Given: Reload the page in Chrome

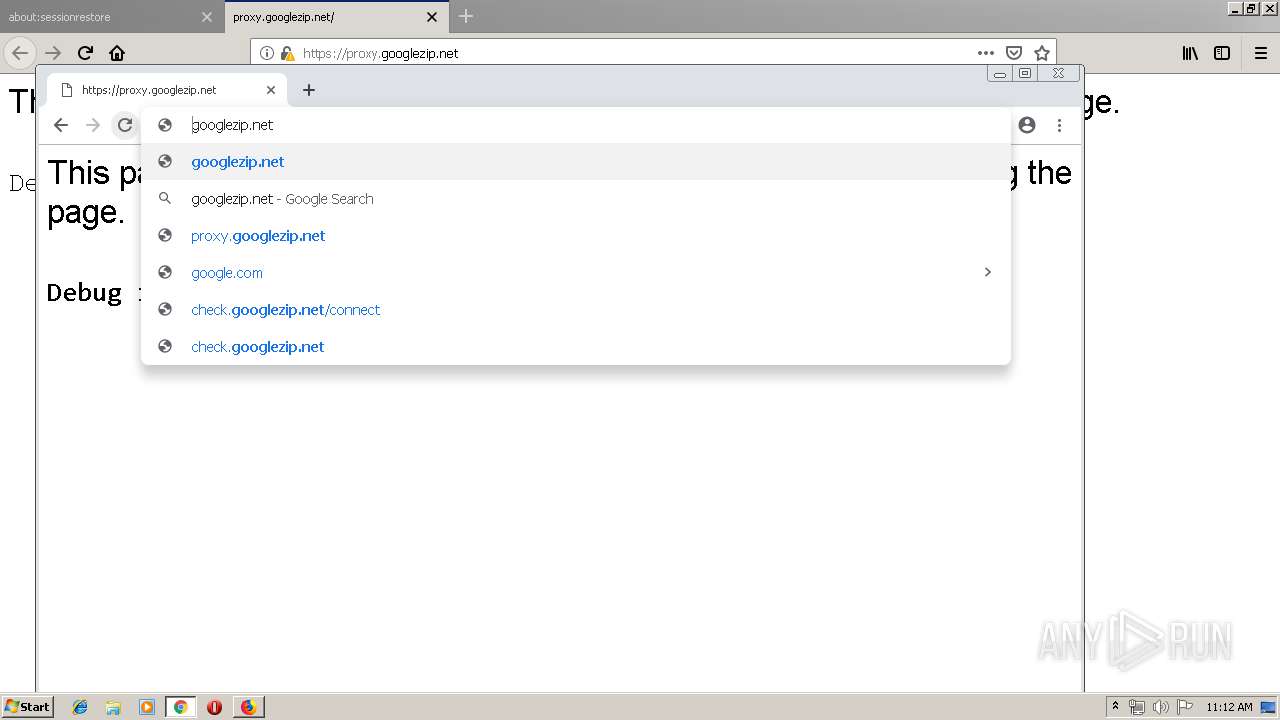Looking at the screenshot, I should (x=125, y=125).
